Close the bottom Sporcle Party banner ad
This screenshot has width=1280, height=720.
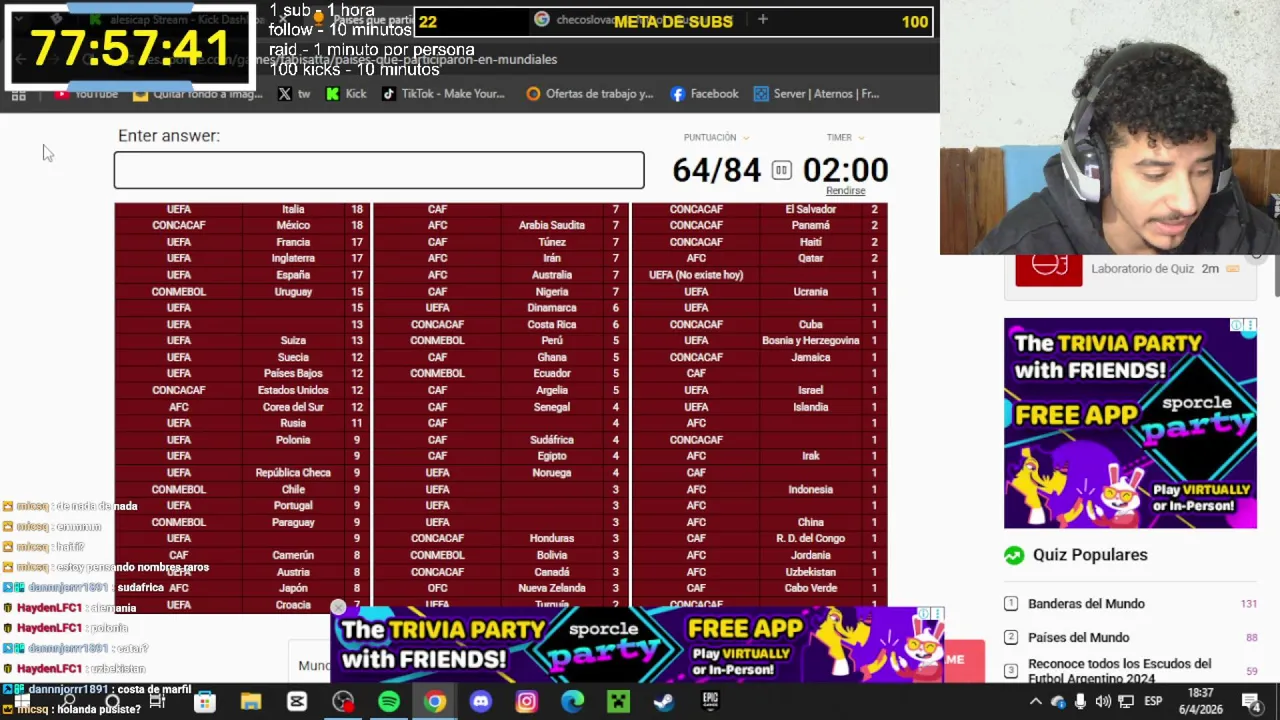(338, 607)
